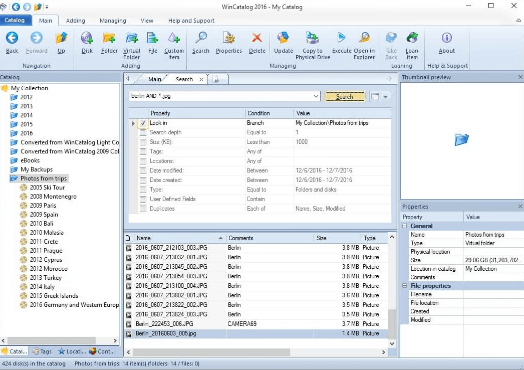This screenshot has height=370, width=524.
Task: Go Back in navigation ribbon
Action: tap(12, 42)
